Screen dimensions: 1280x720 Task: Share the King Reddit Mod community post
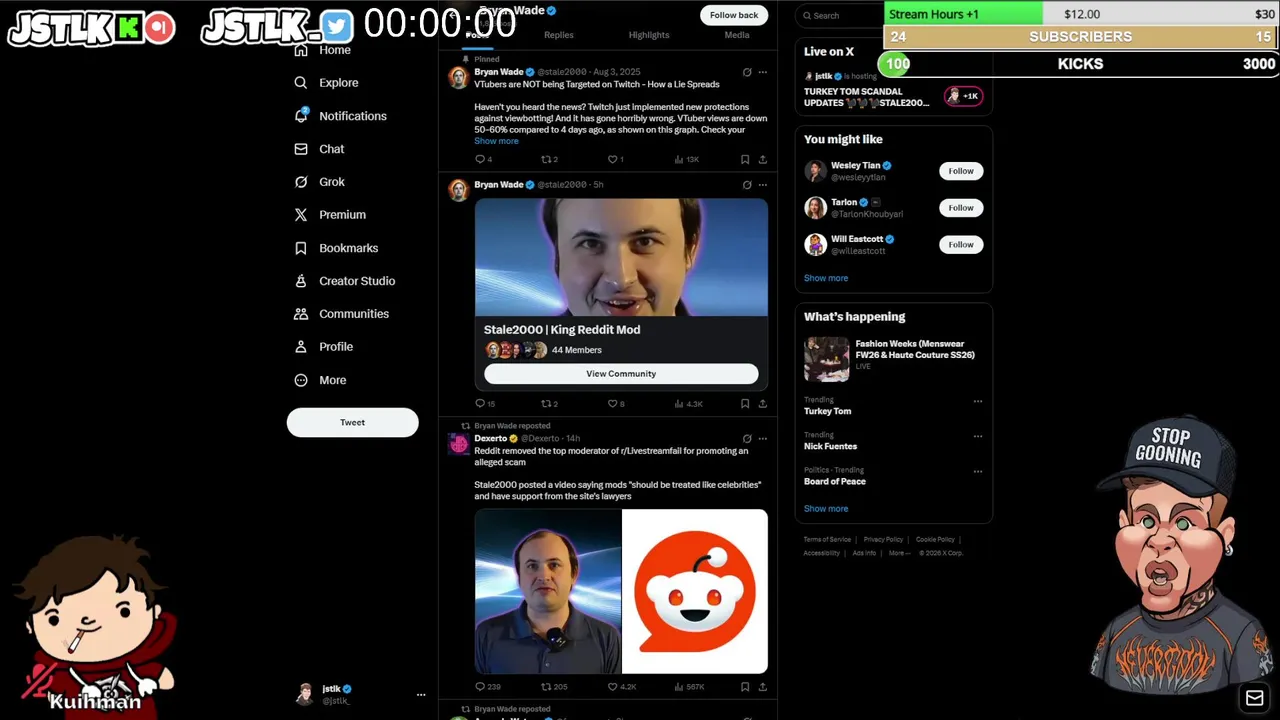pos(762,404)
